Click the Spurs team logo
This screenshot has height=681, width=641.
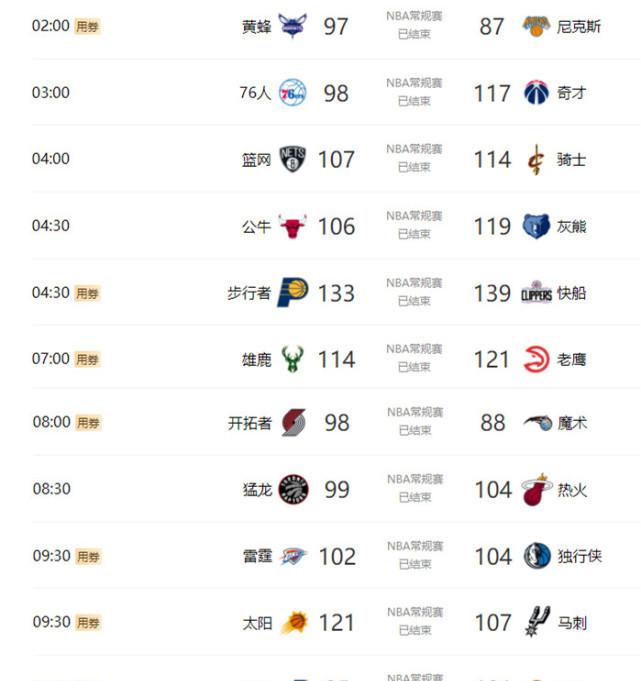[x=537, y=622]
